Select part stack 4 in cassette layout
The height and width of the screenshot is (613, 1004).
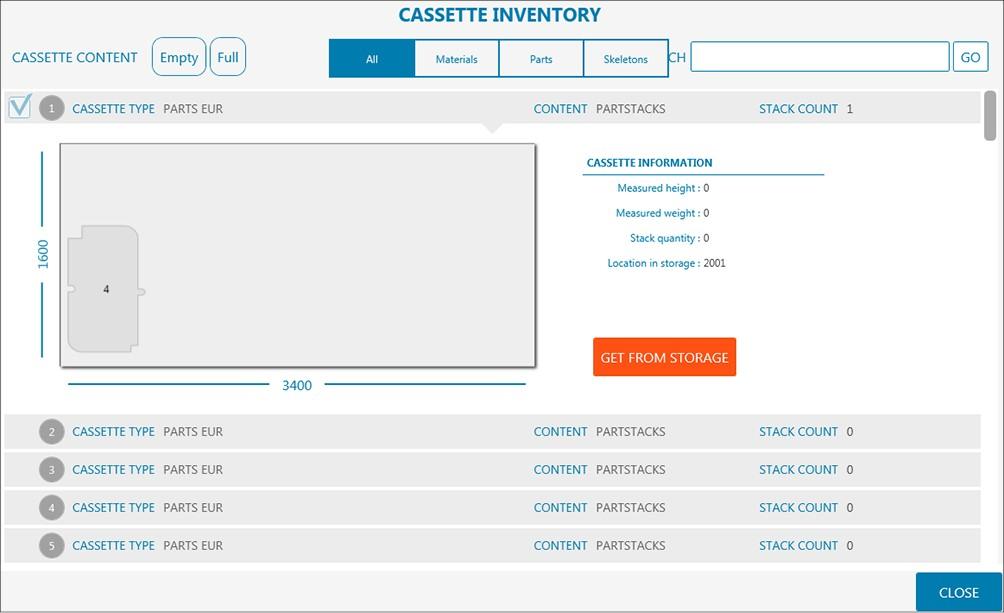[x=104, y=289]
